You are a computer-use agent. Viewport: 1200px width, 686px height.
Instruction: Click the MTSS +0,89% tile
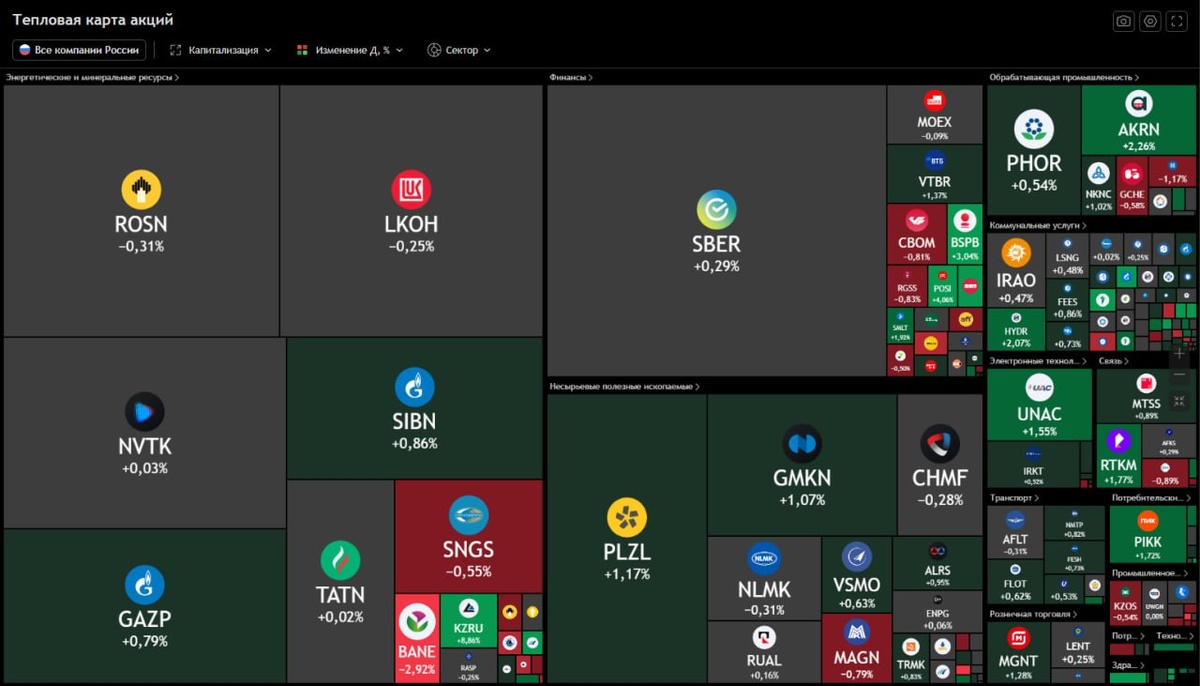click(x=1146, y=396)
